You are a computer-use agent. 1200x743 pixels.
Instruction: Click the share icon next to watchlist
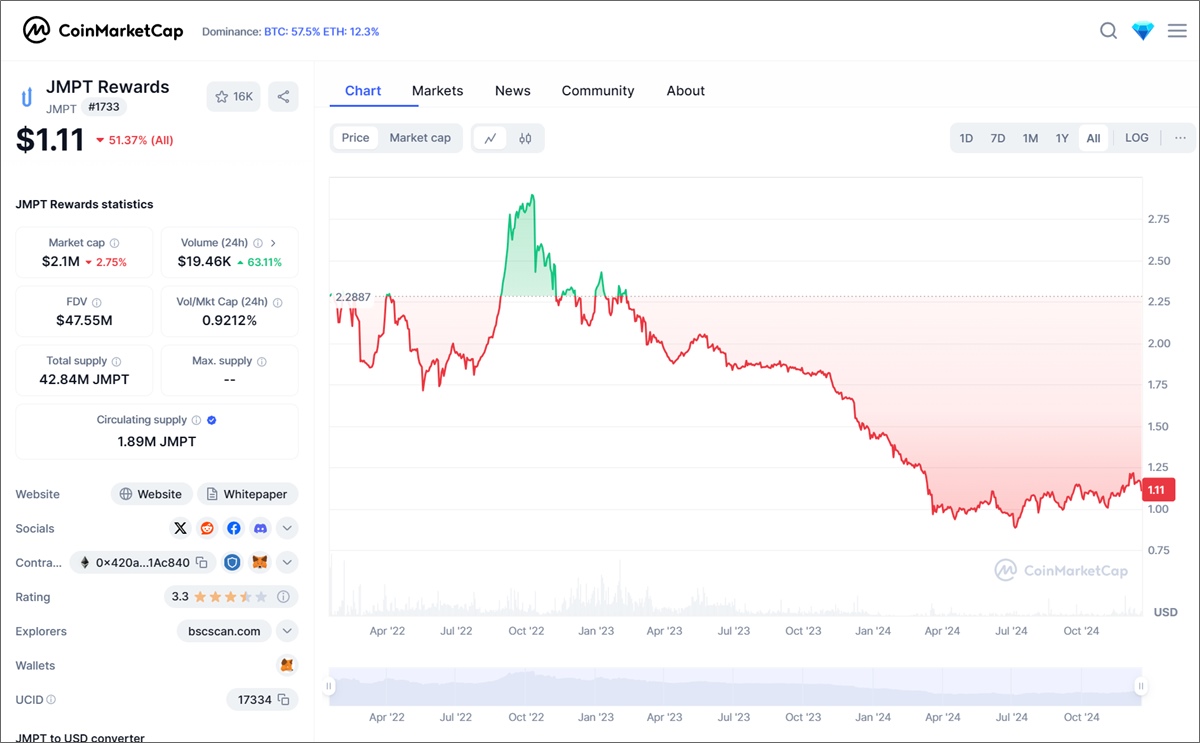pos(284,97)
